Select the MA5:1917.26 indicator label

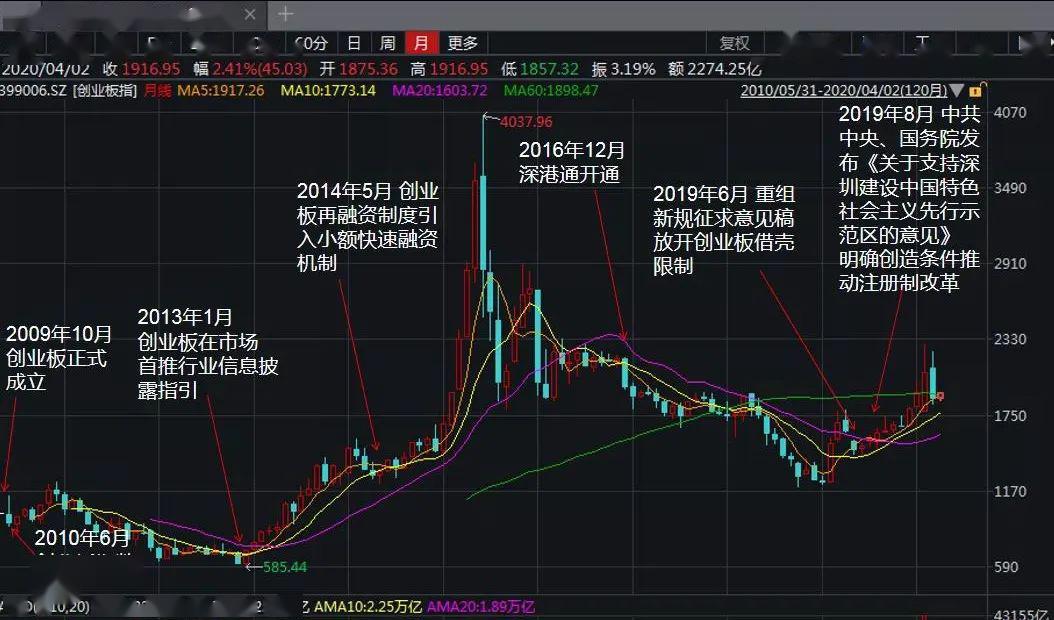(x=221, y=90)
